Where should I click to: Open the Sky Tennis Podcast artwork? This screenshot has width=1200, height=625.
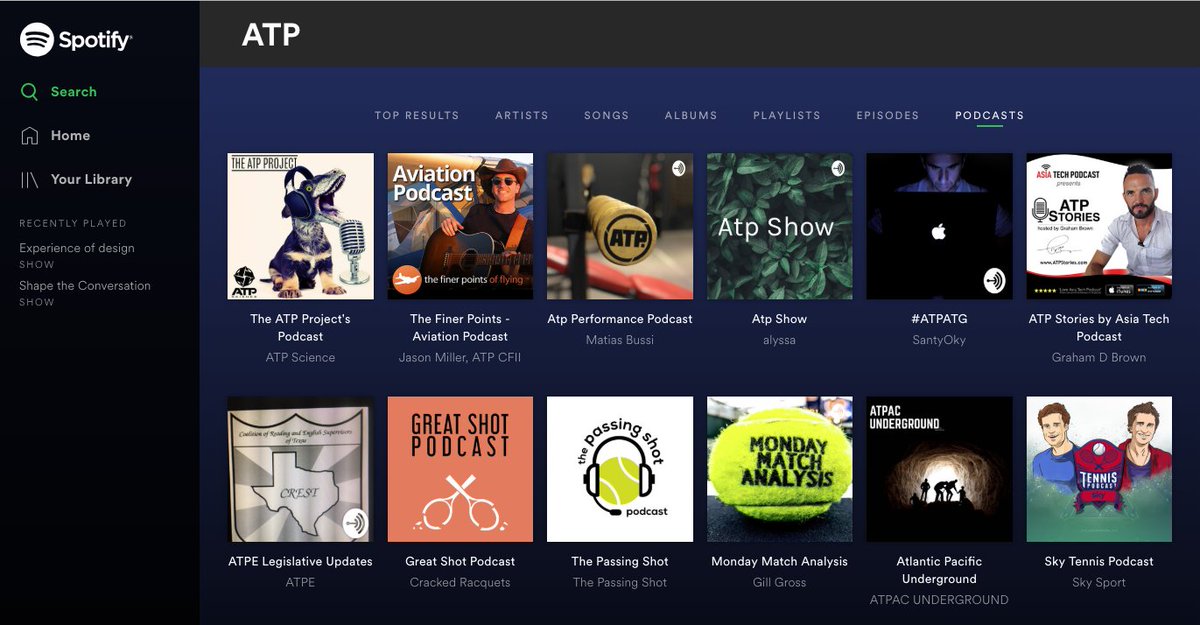click(x=1099, y=469)
